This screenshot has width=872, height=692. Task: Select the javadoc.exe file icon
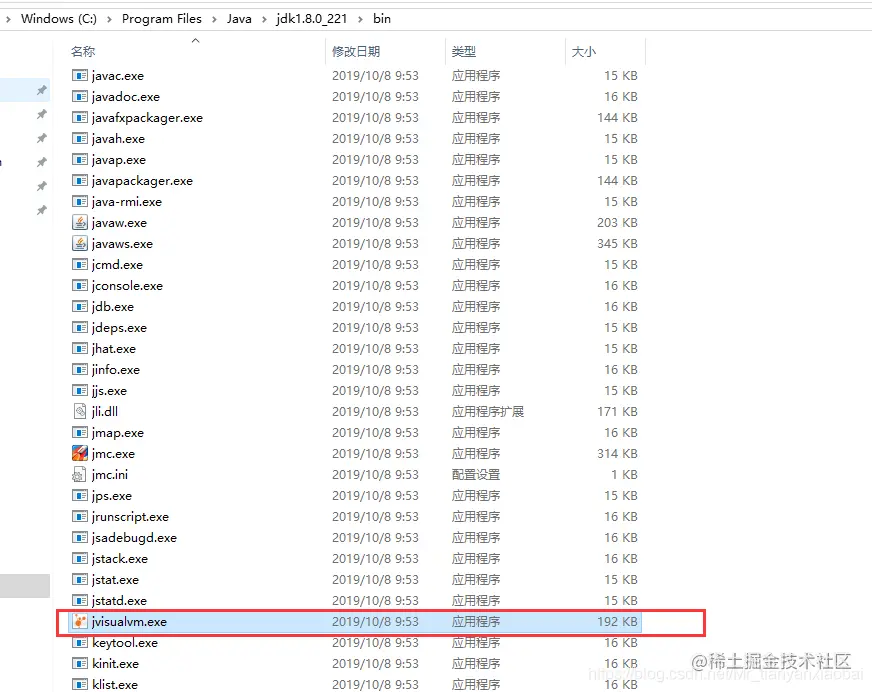click(x=80, y=96)
